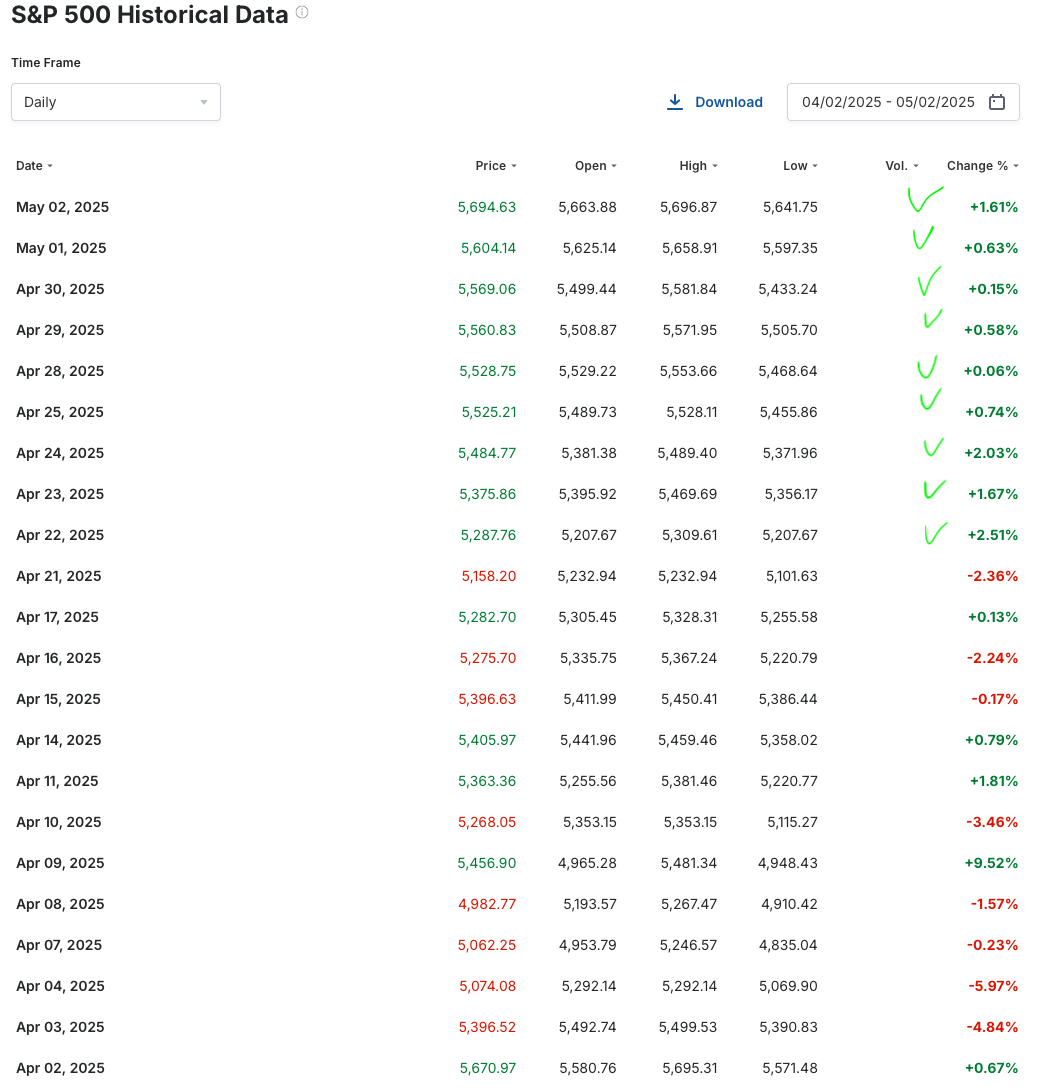
Task: Click price 4,982.77 for Apr 08
Action: pos(486,905)
